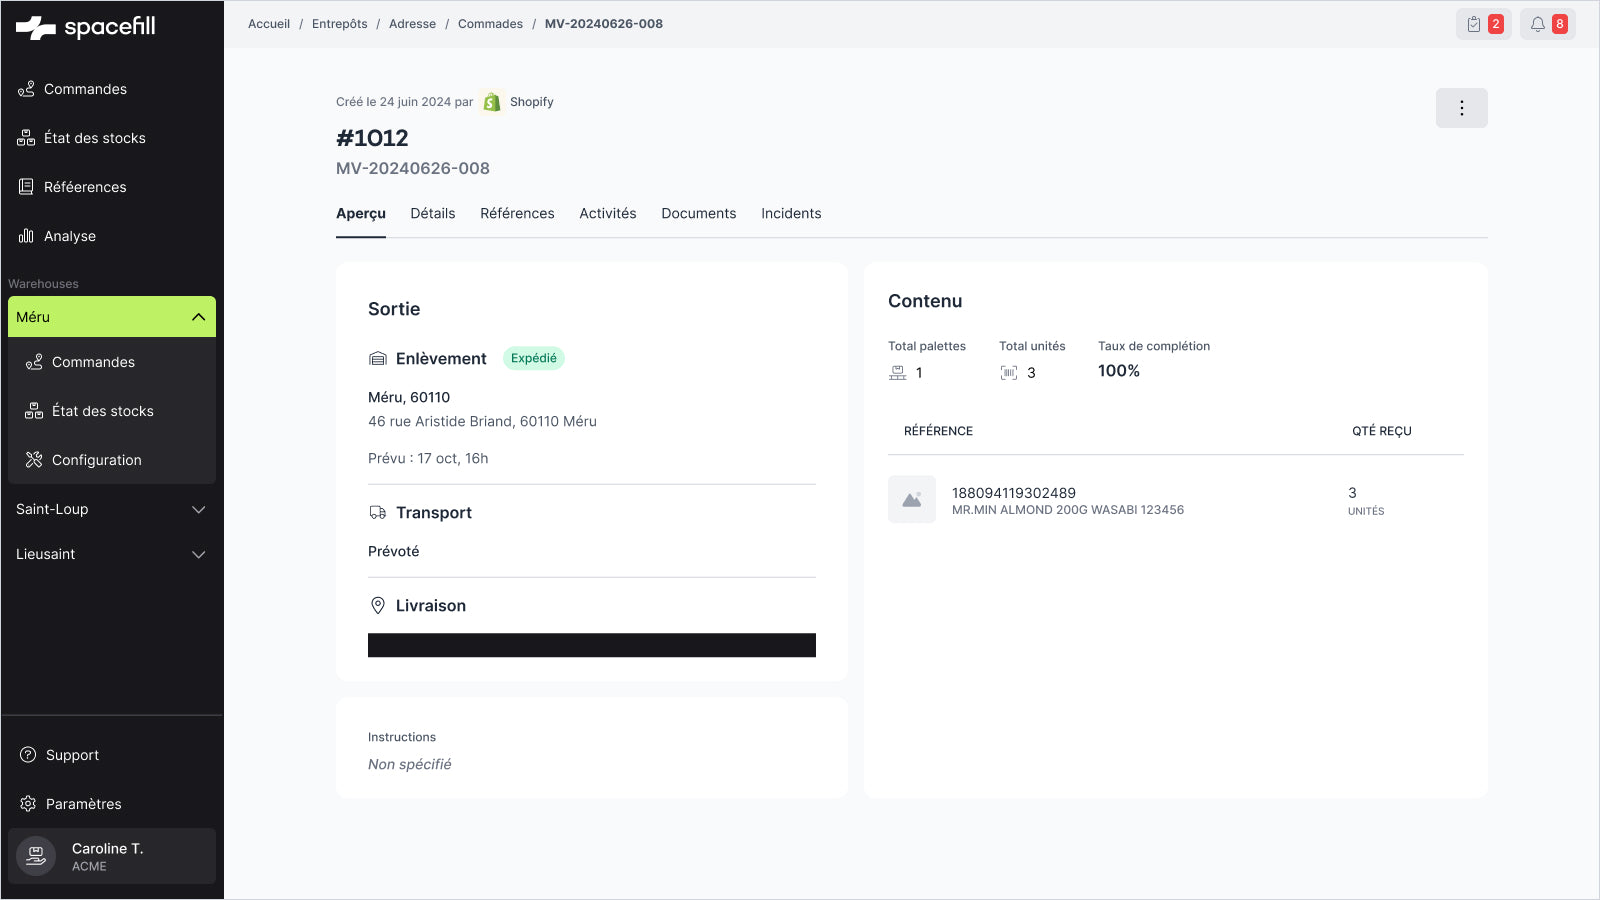Expand the Lieusaint warehouse
The image size is (1600, 900).
pos(198,554)
